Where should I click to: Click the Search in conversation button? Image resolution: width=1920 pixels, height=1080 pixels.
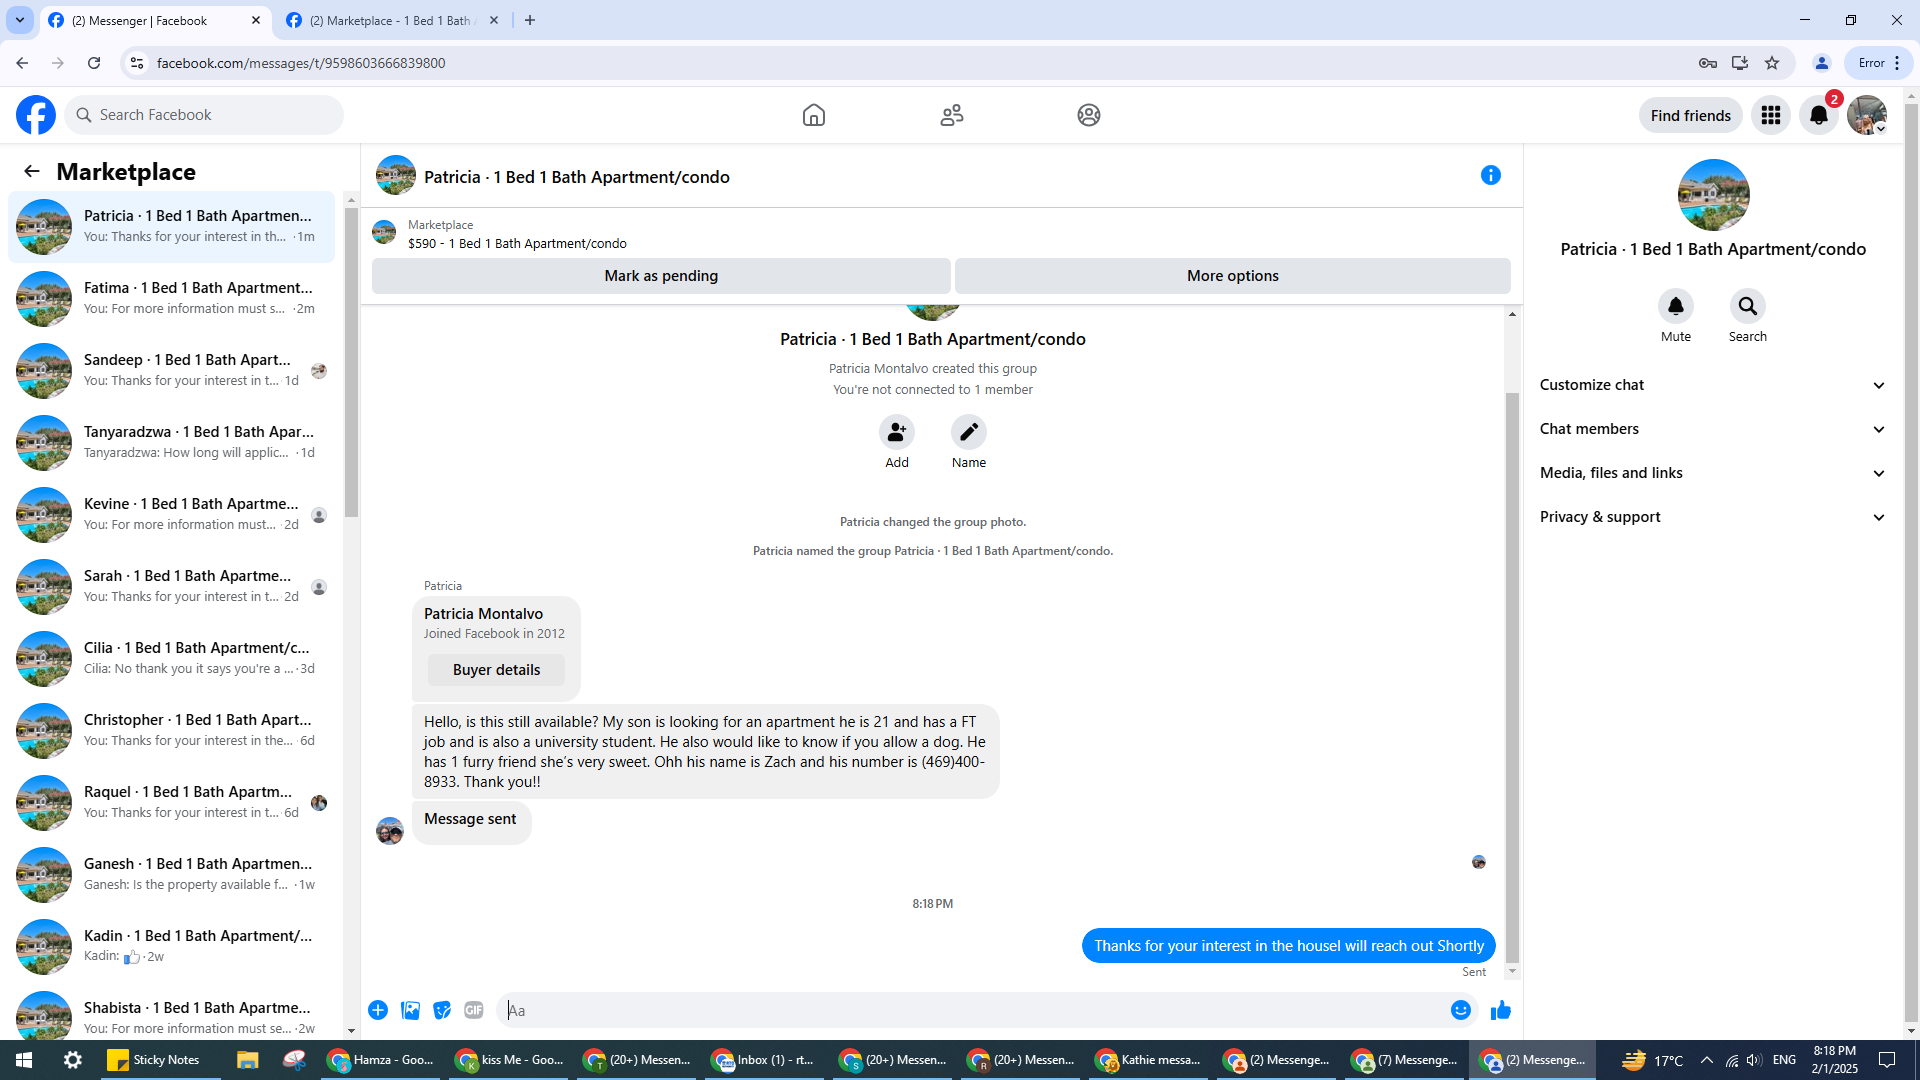coord(1747,306)
